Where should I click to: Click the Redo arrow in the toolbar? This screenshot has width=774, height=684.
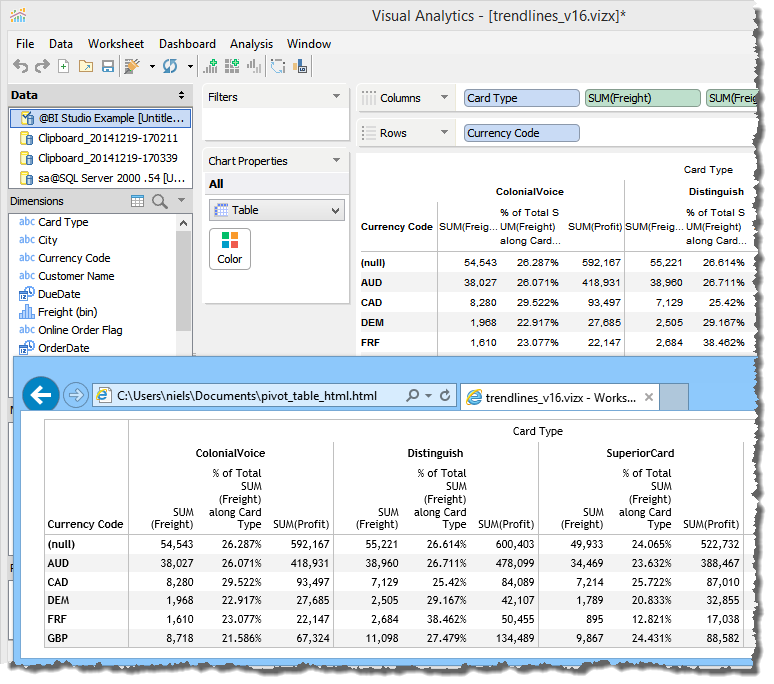click(42, 67)
